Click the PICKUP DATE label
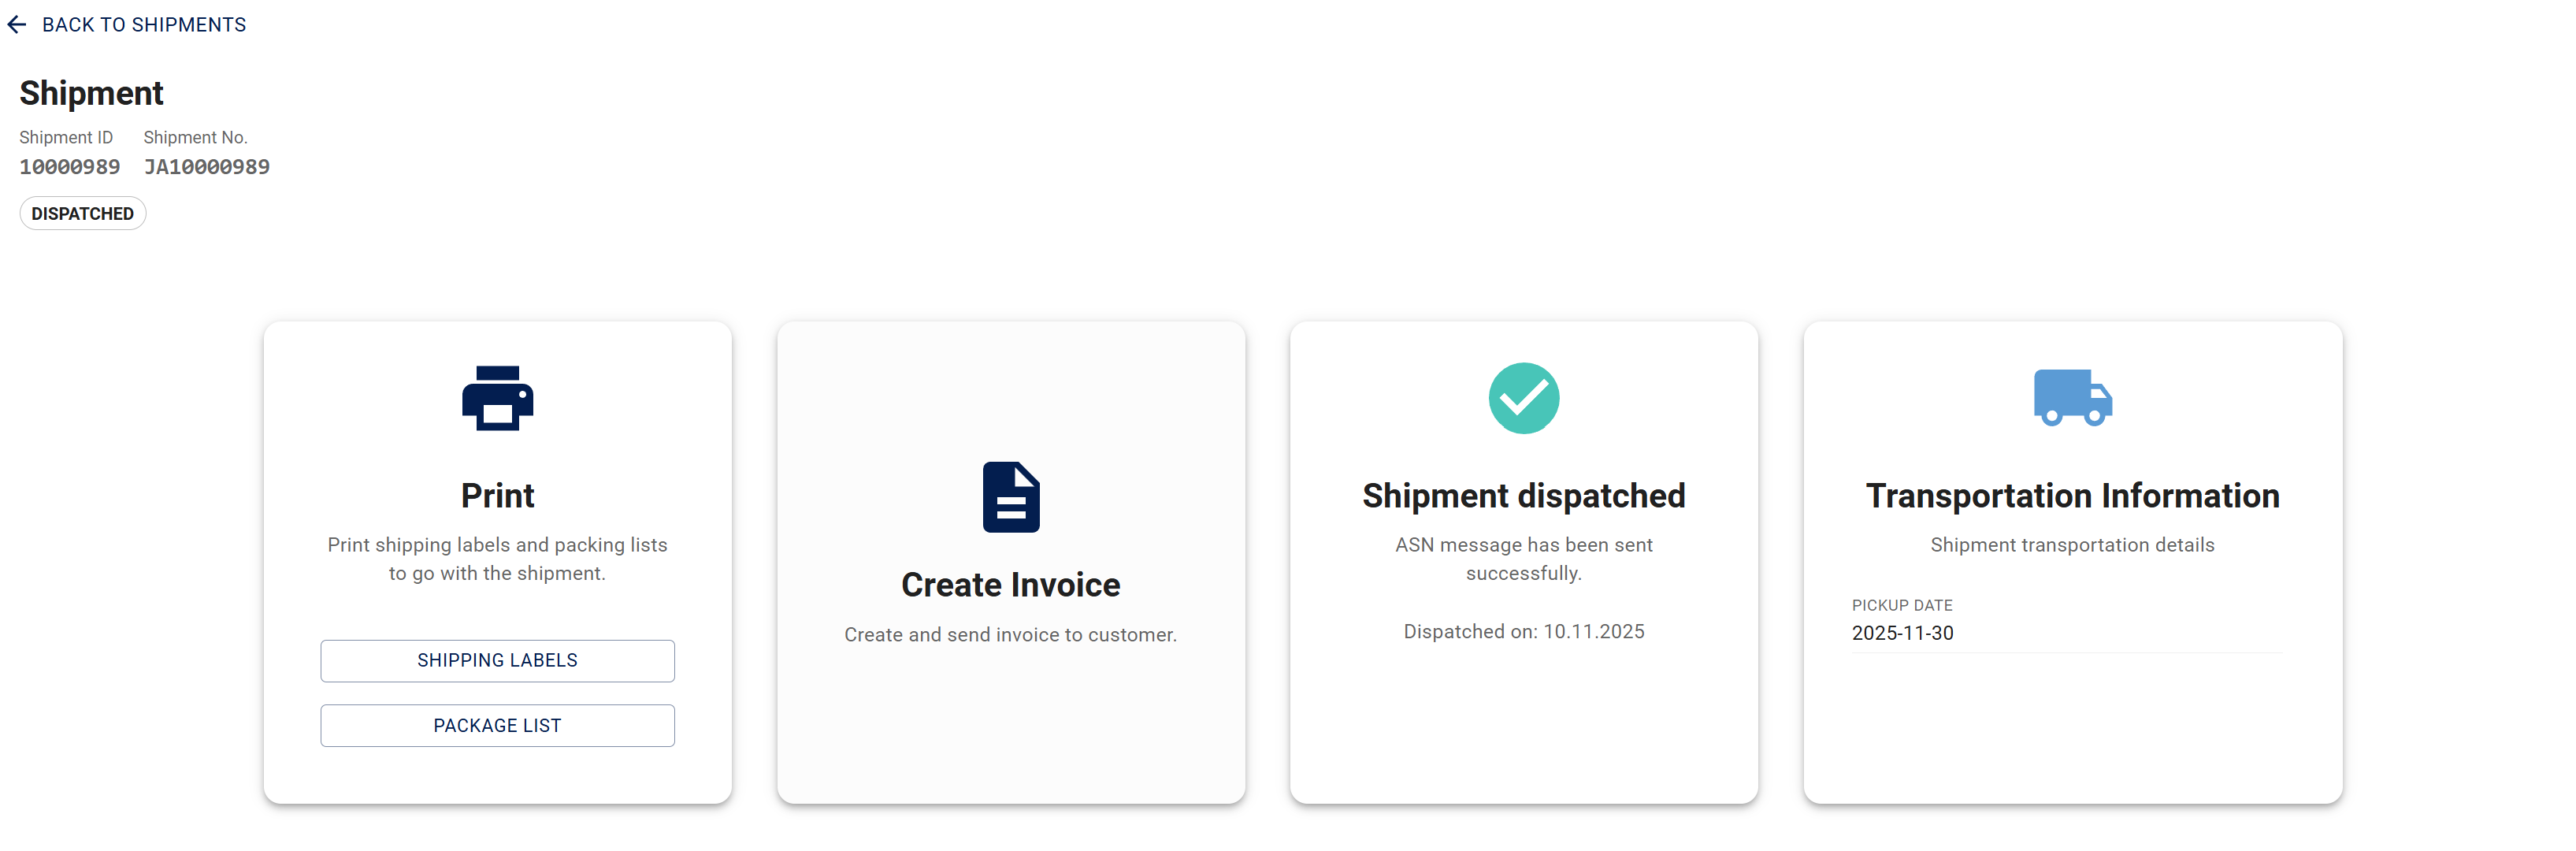The width and height of the screenshot is (2576, 851). 1901,605
